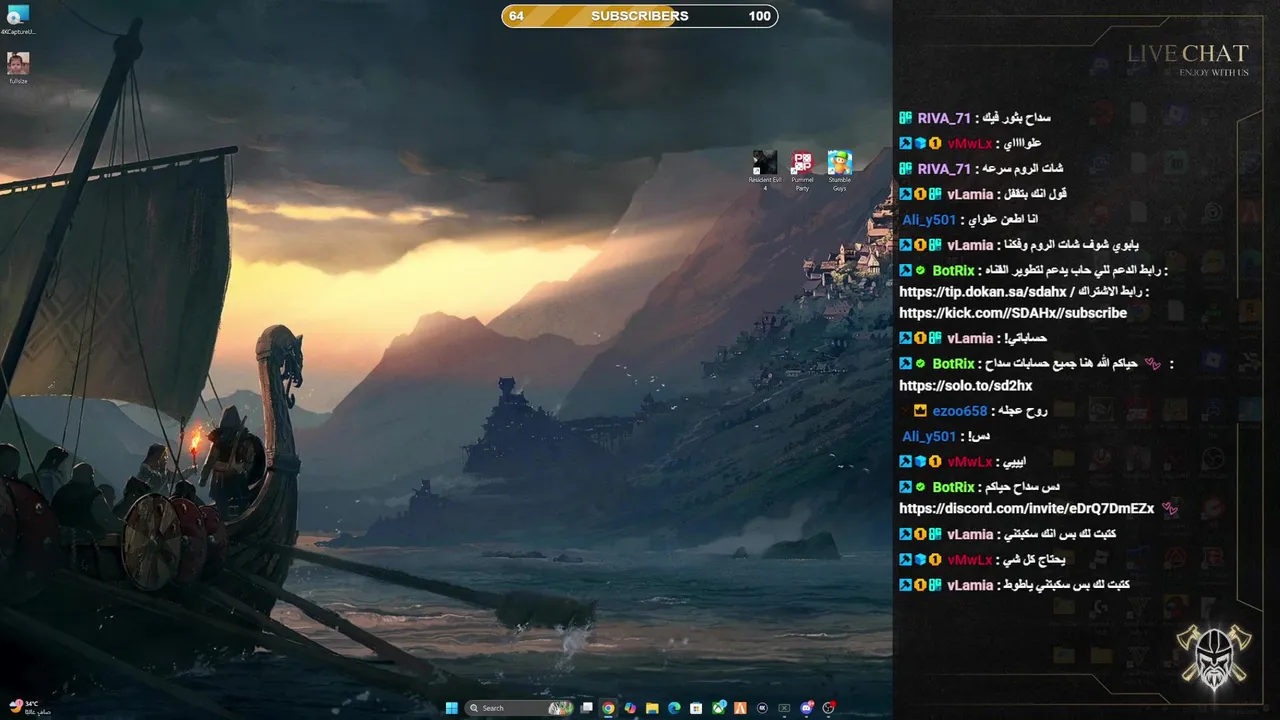Click RIVA_71 on the first chat message

coord(944,118)
